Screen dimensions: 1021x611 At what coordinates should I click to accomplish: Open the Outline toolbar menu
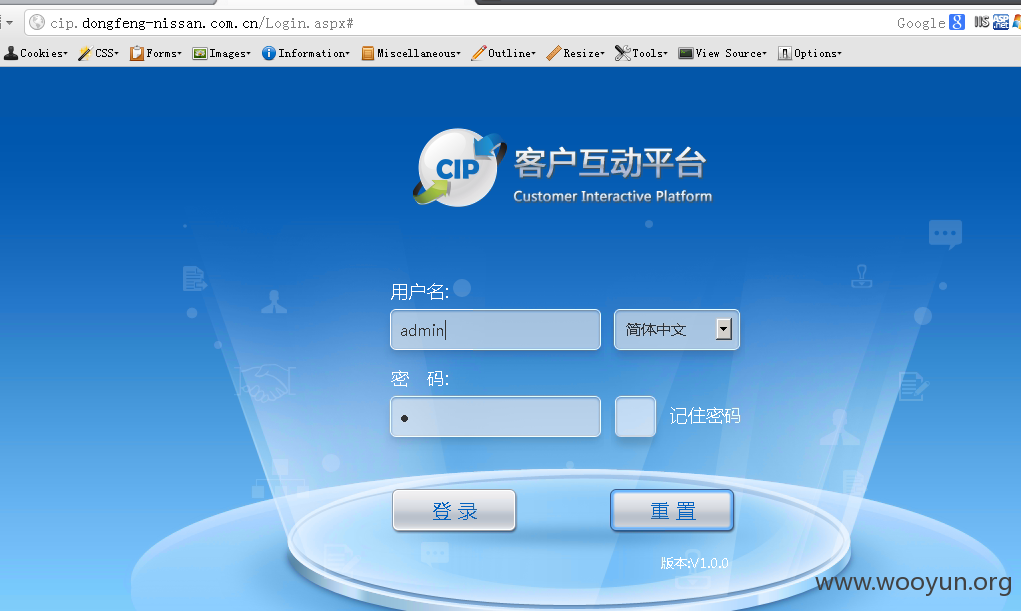(x=503, y=53)
